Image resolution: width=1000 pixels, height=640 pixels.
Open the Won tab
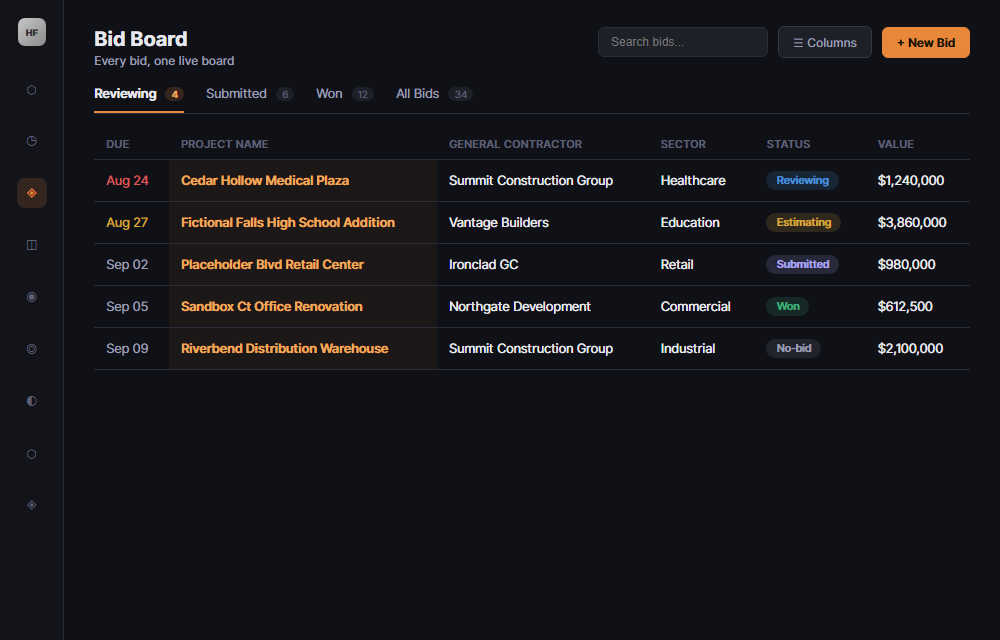[344, 94]
